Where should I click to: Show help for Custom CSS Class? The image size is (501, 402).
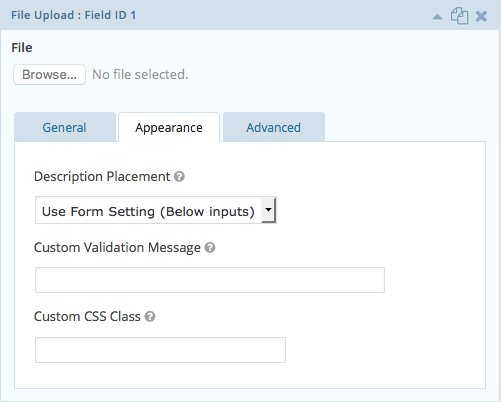[150, 317]
